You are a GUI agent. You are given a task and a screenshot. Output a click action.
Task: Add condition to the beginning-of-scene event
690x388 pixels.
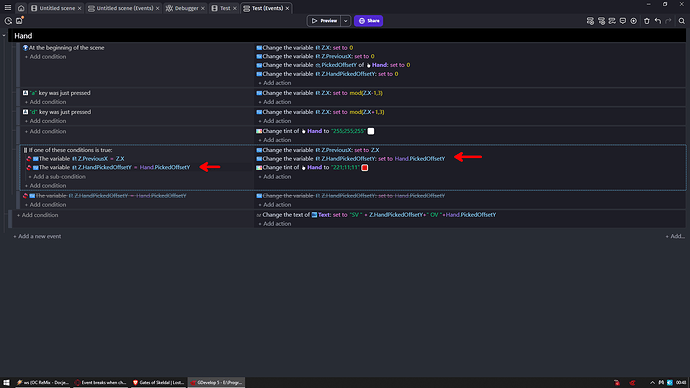(x=46, y=56)
